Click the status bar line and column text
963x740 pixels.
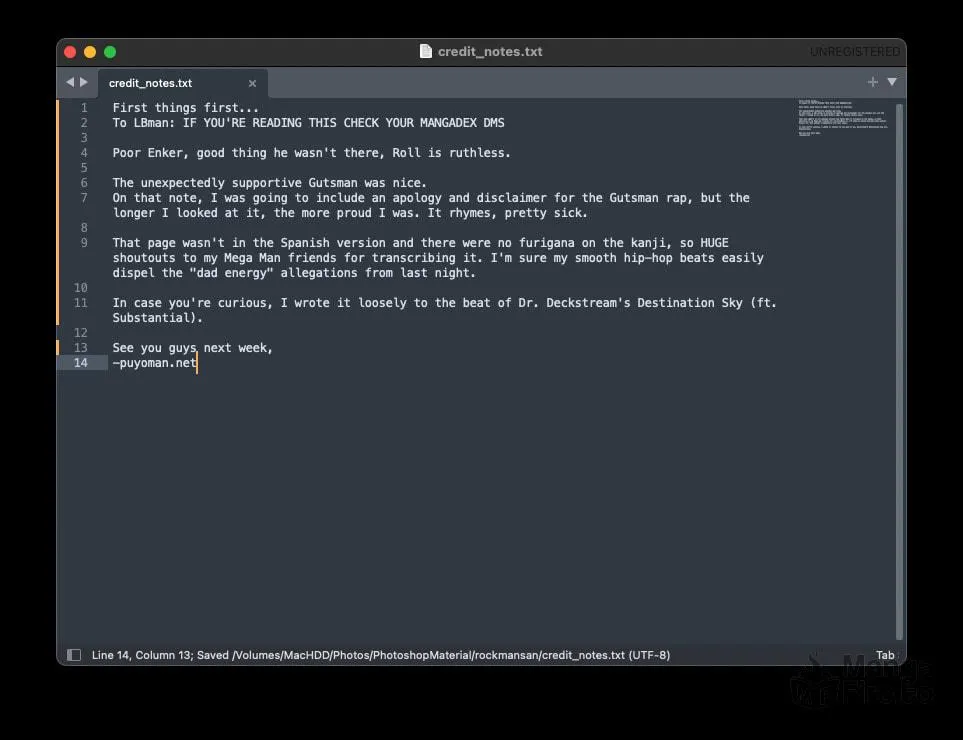(x=381, y=655)
